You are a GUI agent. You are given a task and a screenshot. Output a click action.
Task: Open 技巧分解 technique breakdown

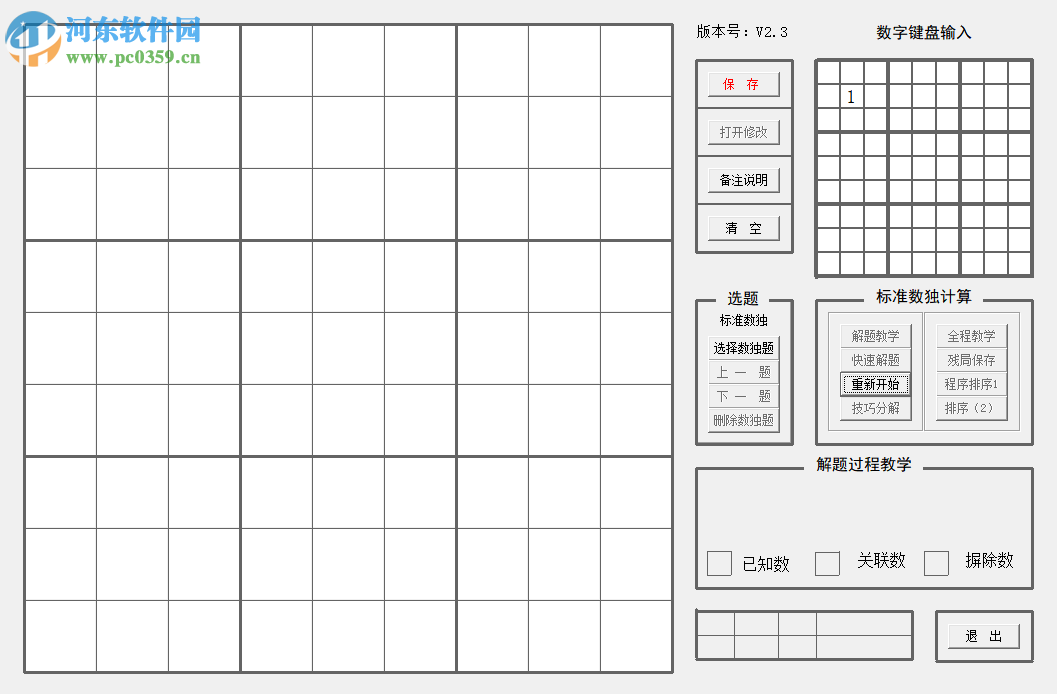[x=876, y=408]
